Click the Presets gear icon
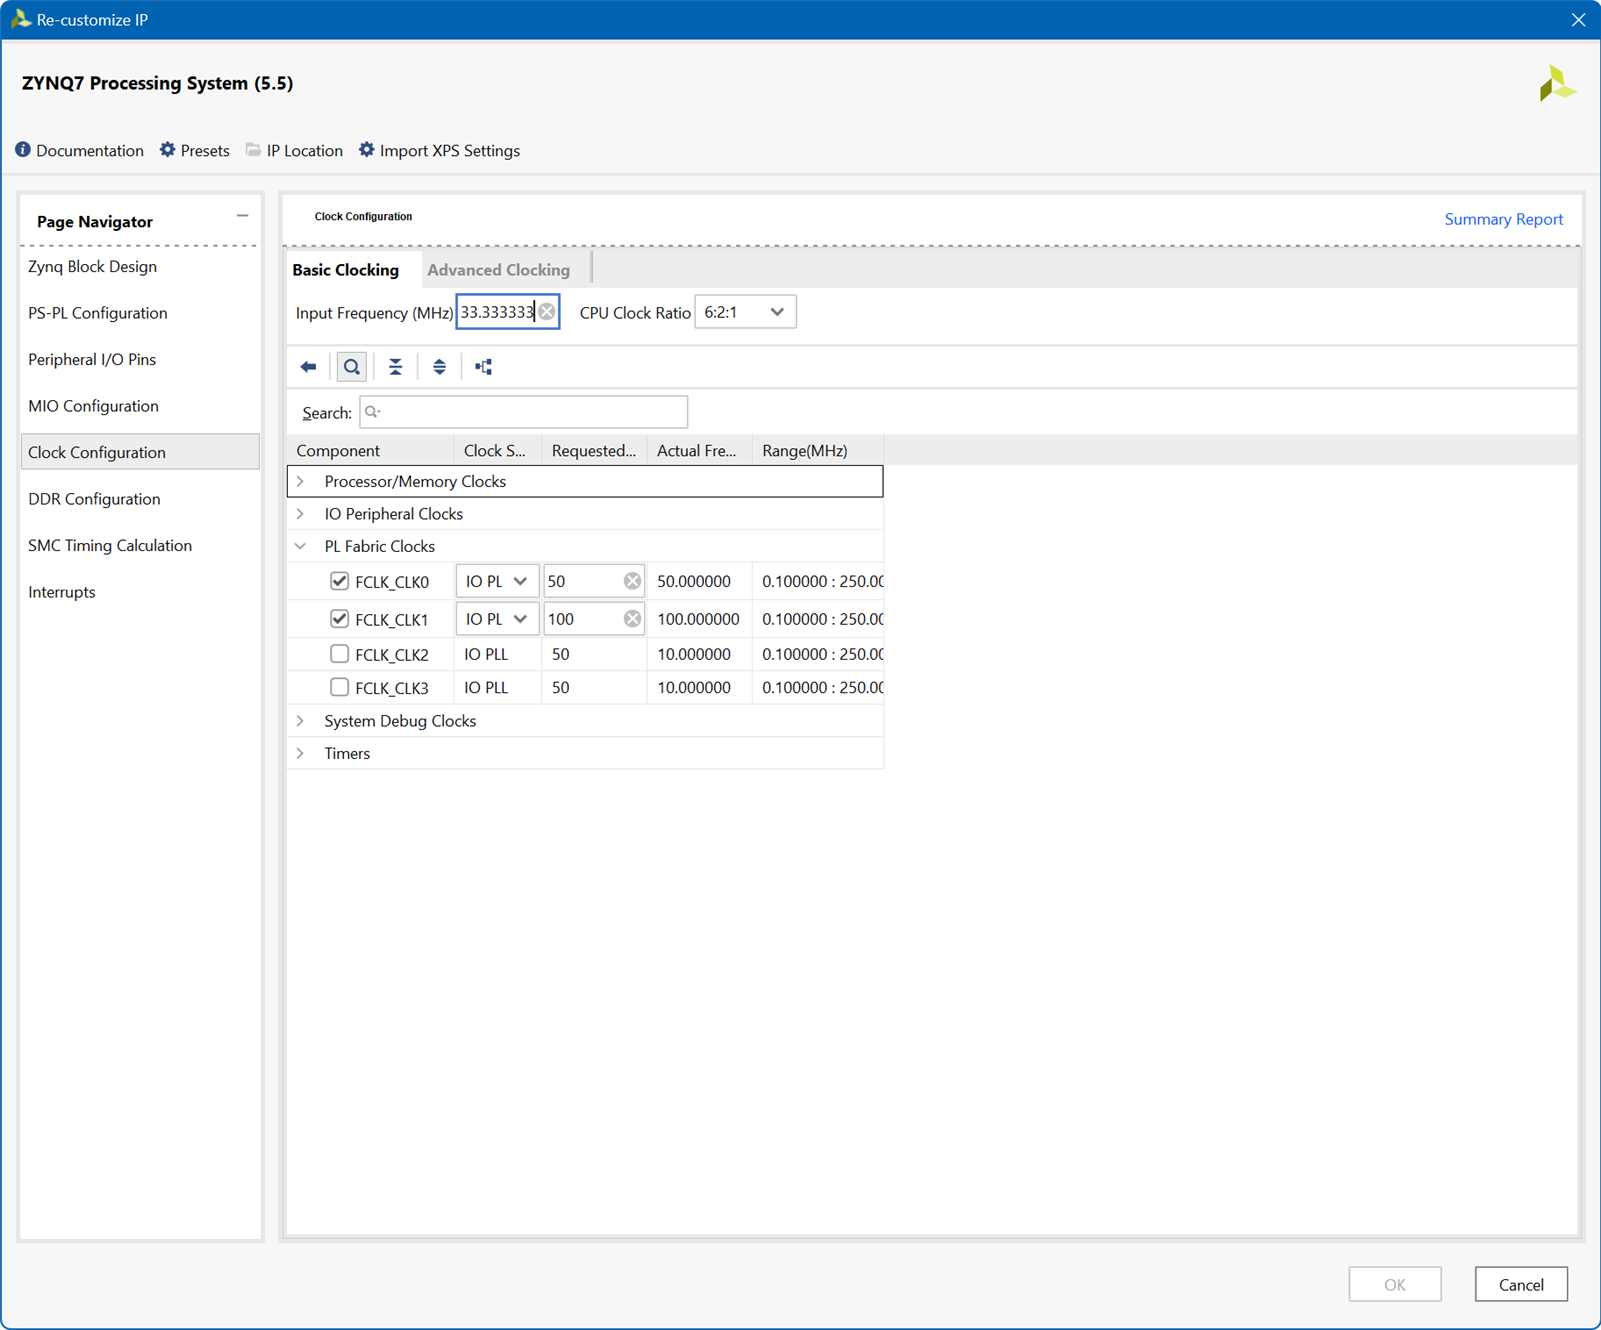Viewport: 1601px width, 1330px height. [168, 150]
